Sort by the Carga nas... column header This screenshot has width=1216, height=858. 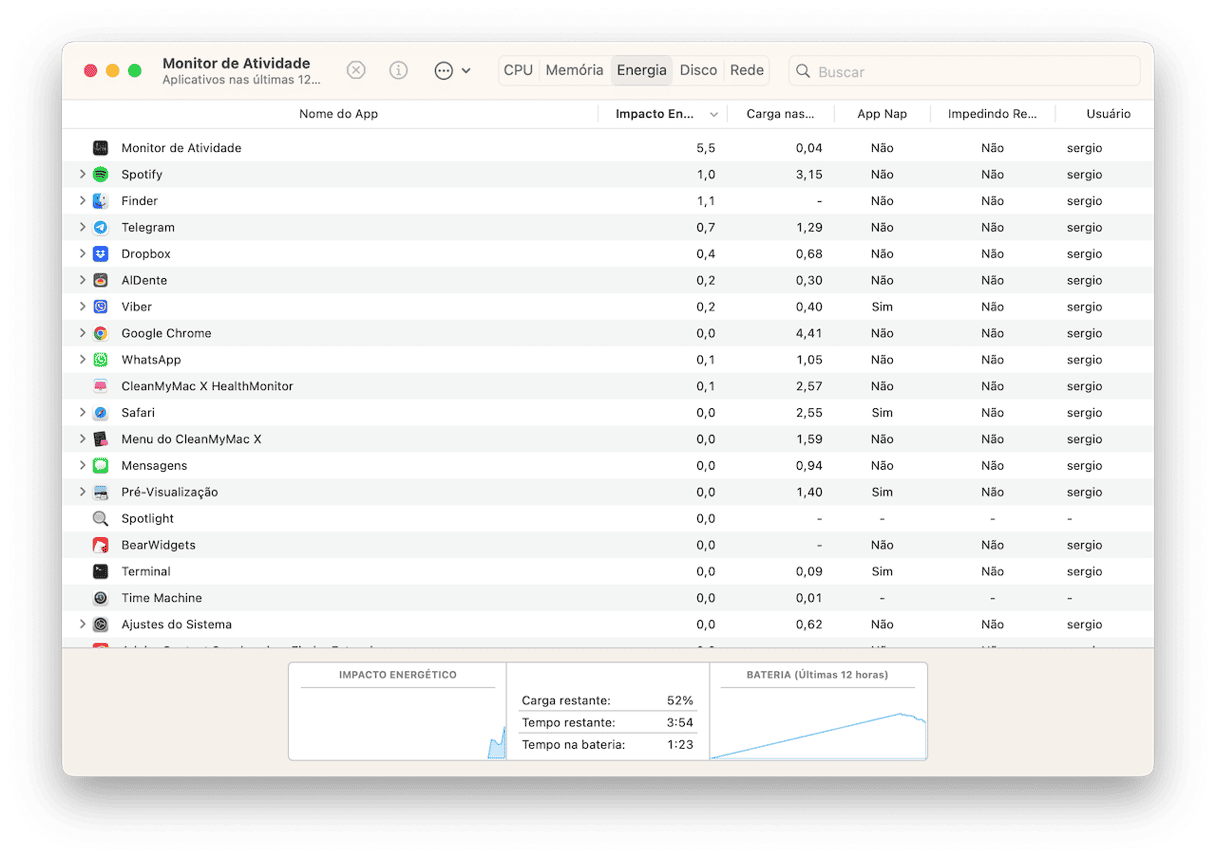(x=780, y=114)
